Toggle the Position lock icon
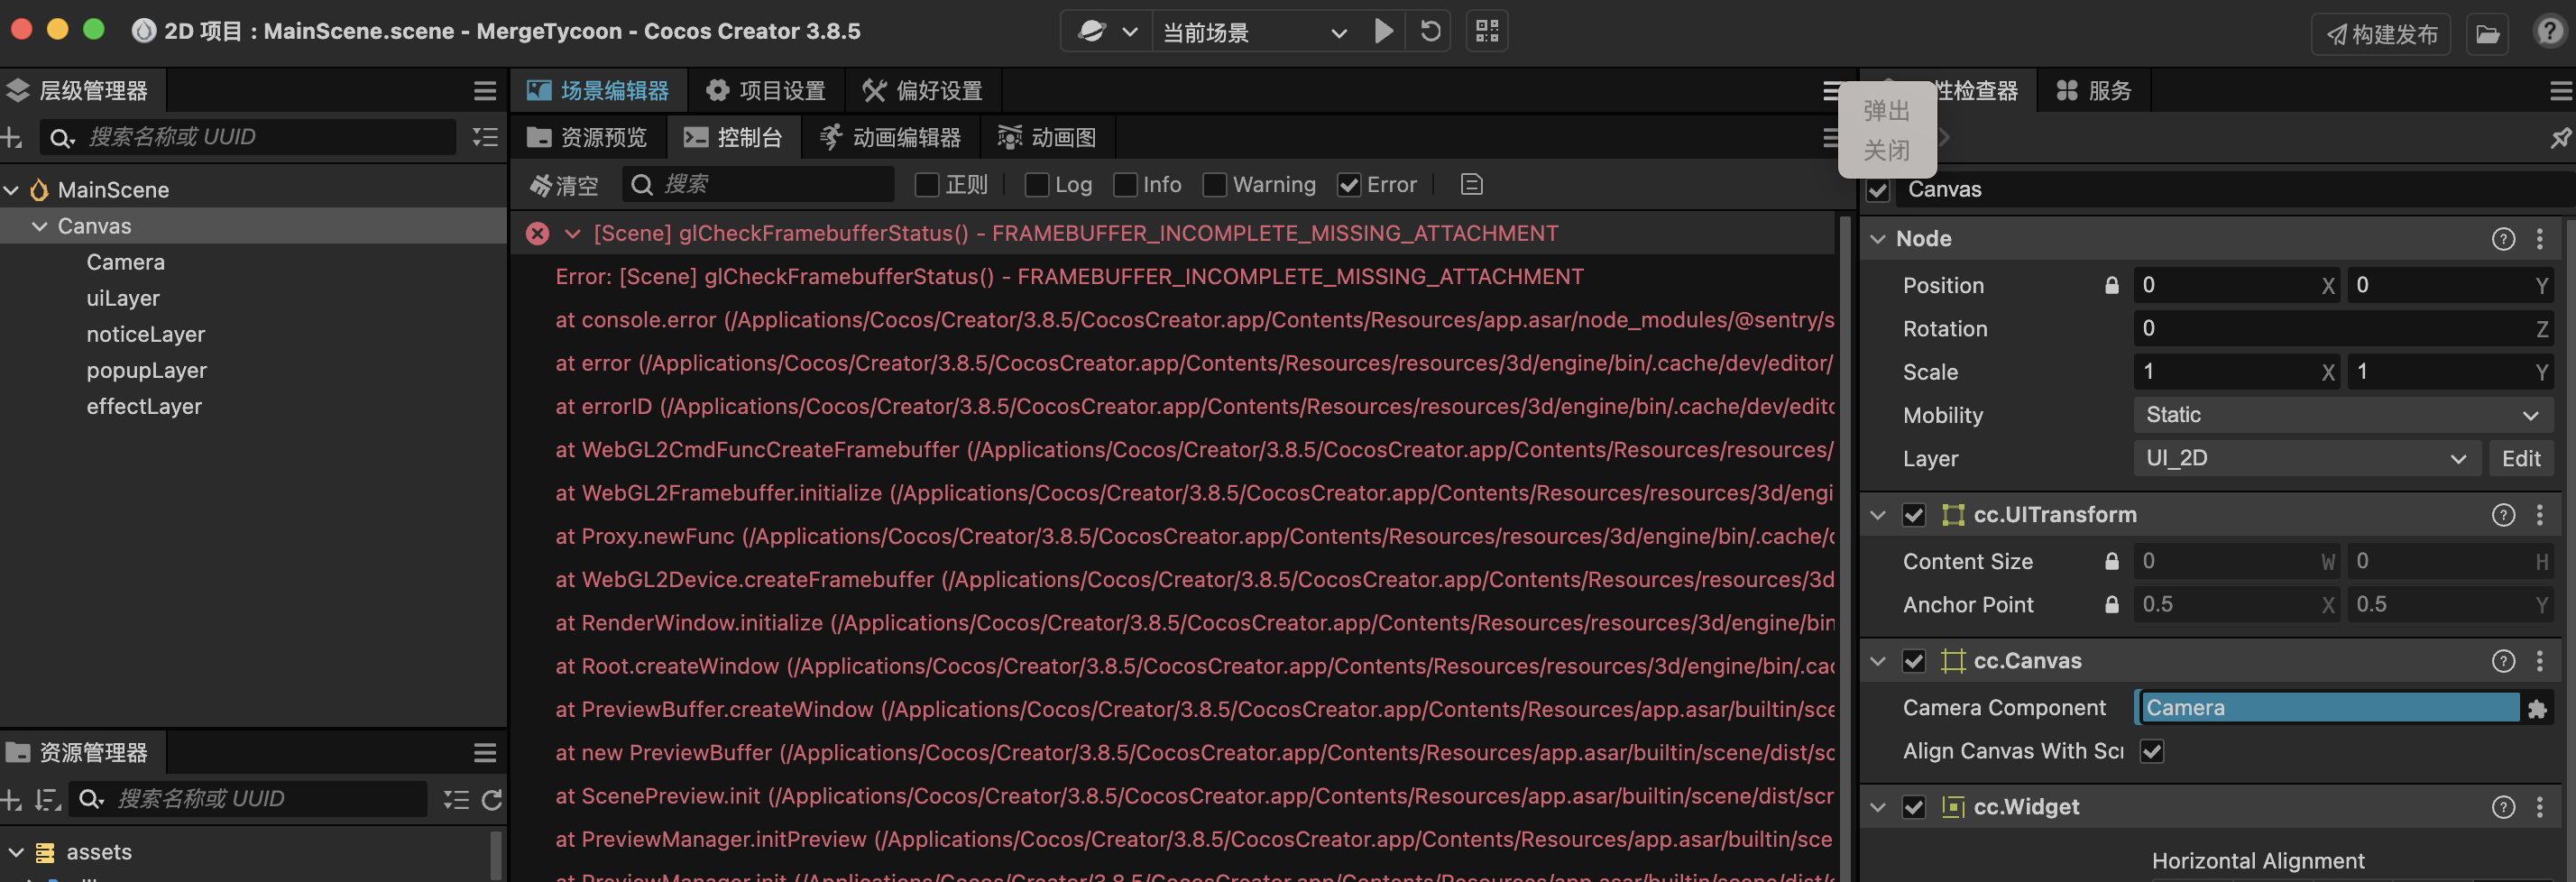Image resolution: width=2576 pixels, height=882 pixels. coord(2111,286)
